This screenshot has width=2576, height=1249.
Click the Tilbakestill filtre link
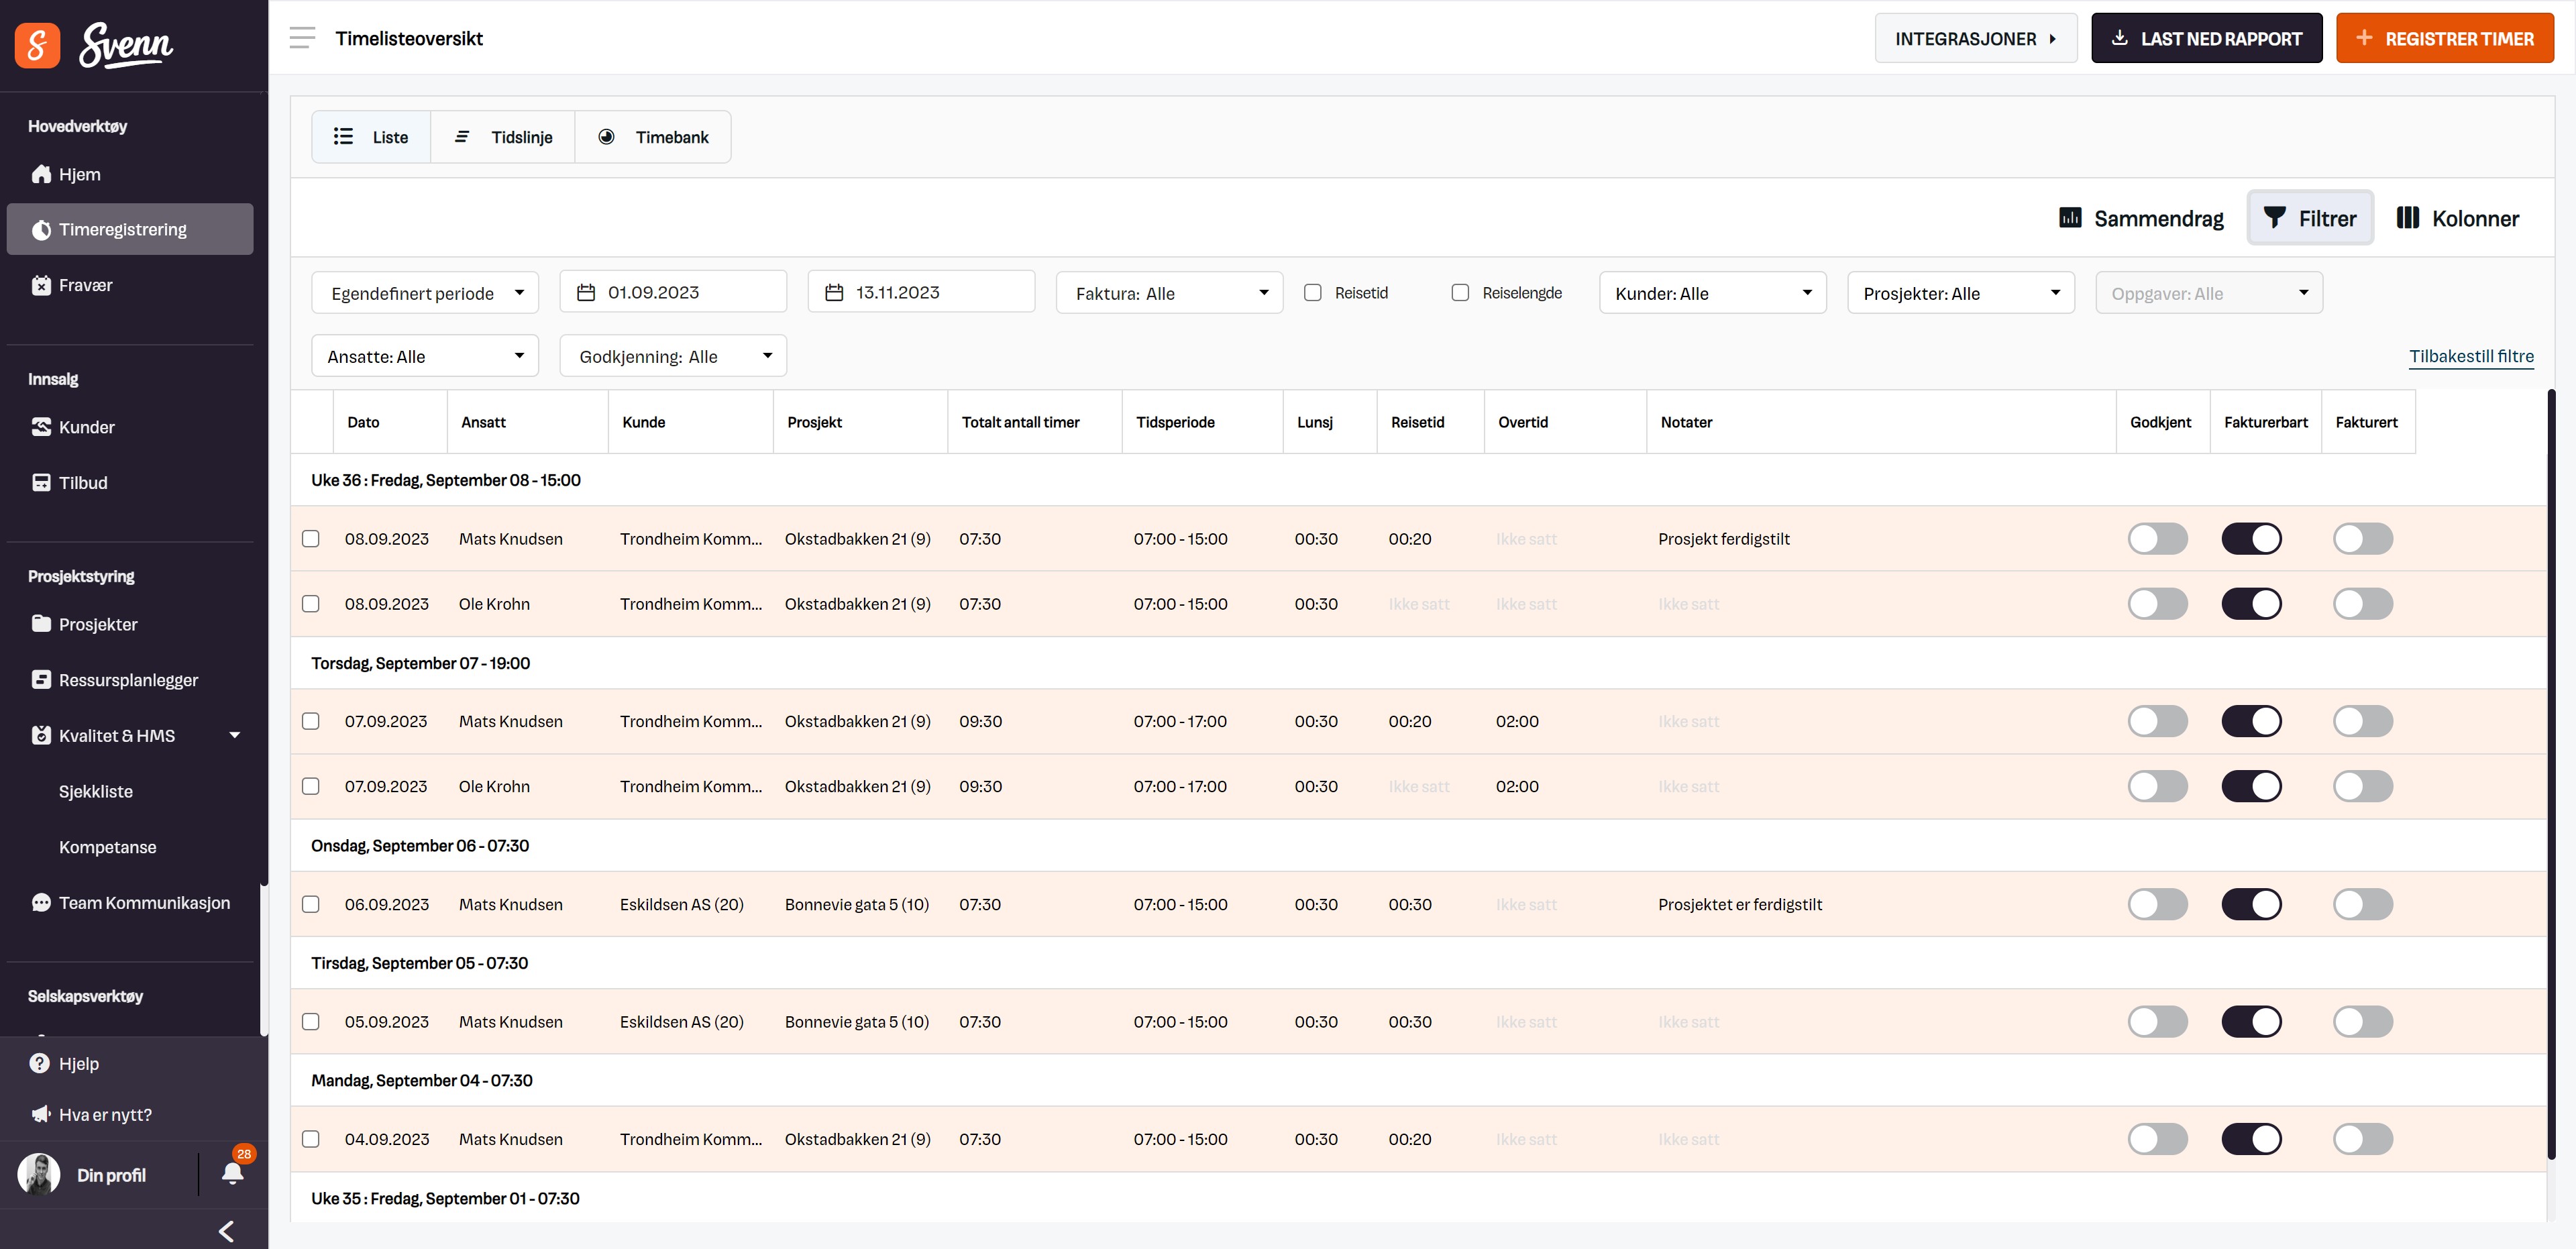2471,356
